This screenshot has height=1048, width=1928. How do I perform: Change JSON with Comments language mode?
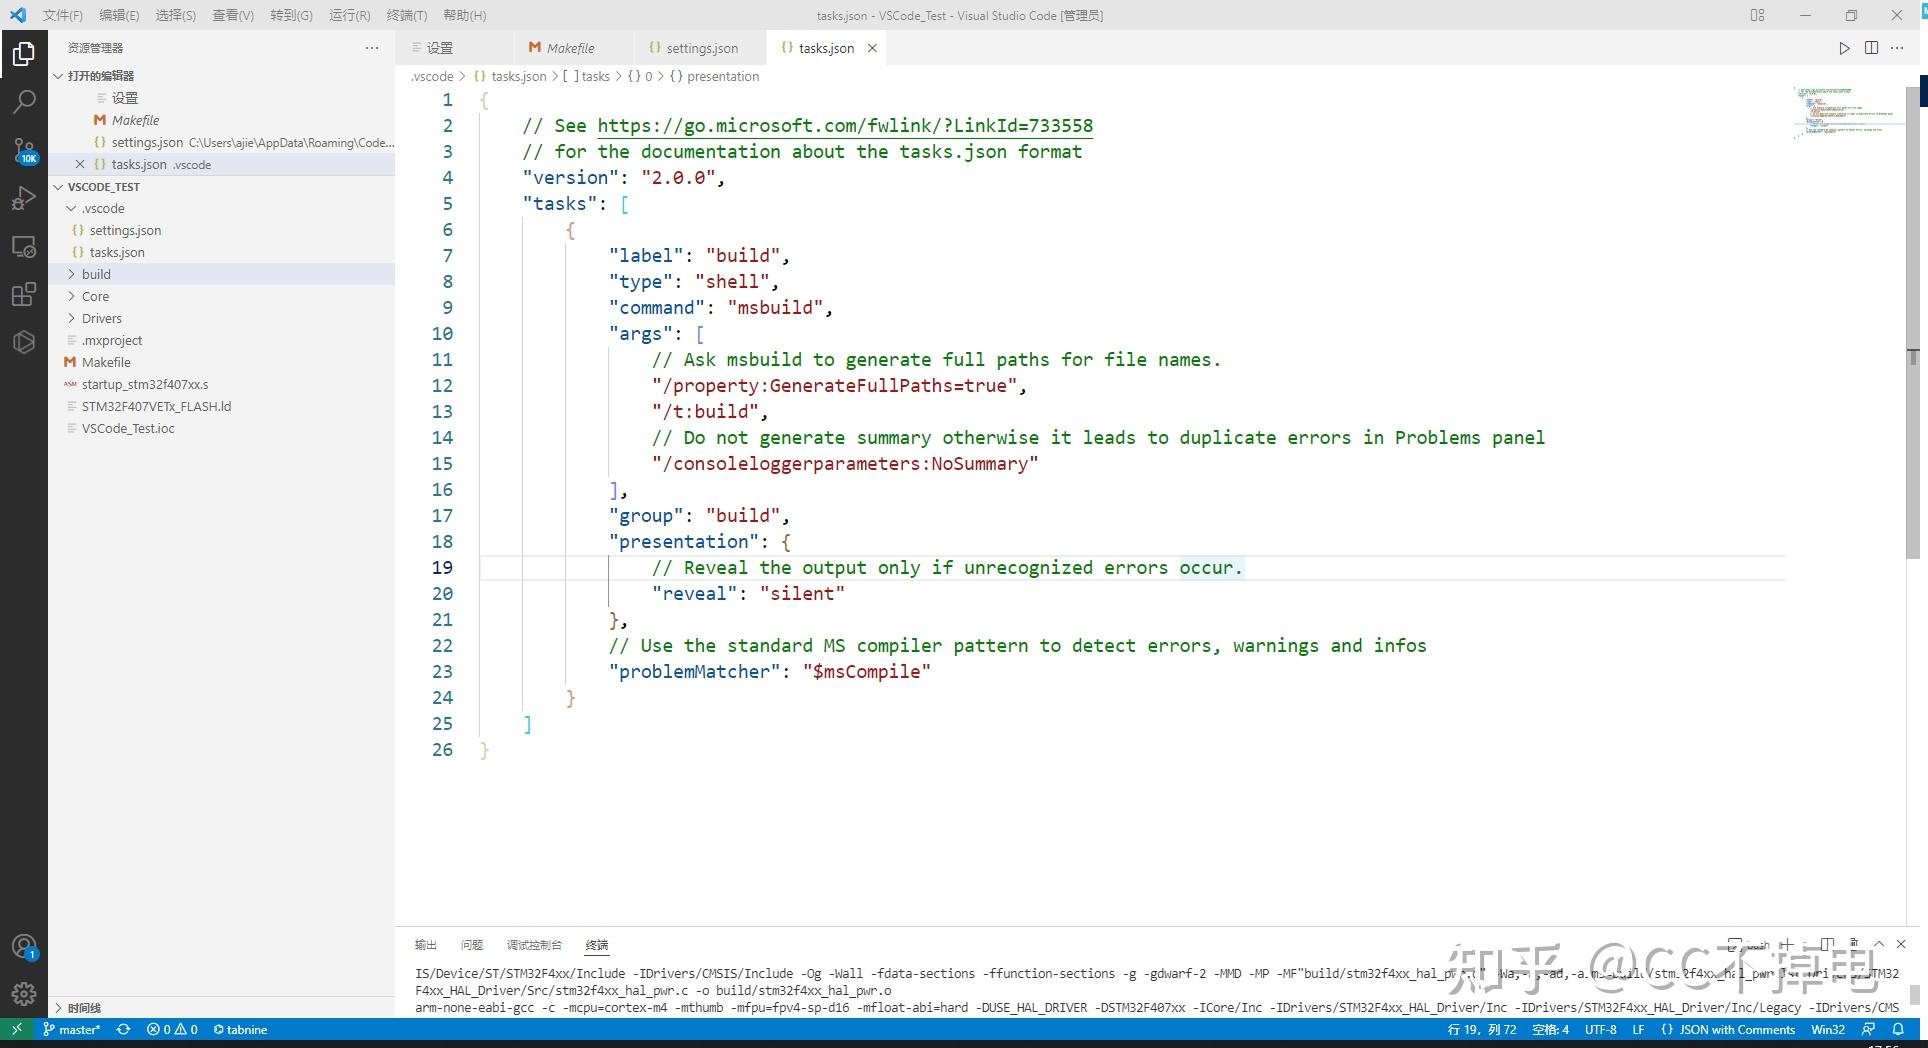pyautogui.click(x=1728, y=1029)
